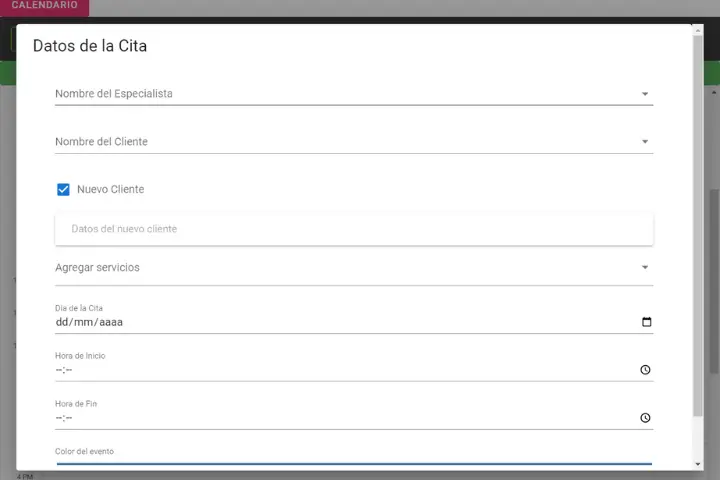Click the arrow icon beside Agregar servicios
Viewport: 720px width, 480px height.
click(645, 268)
